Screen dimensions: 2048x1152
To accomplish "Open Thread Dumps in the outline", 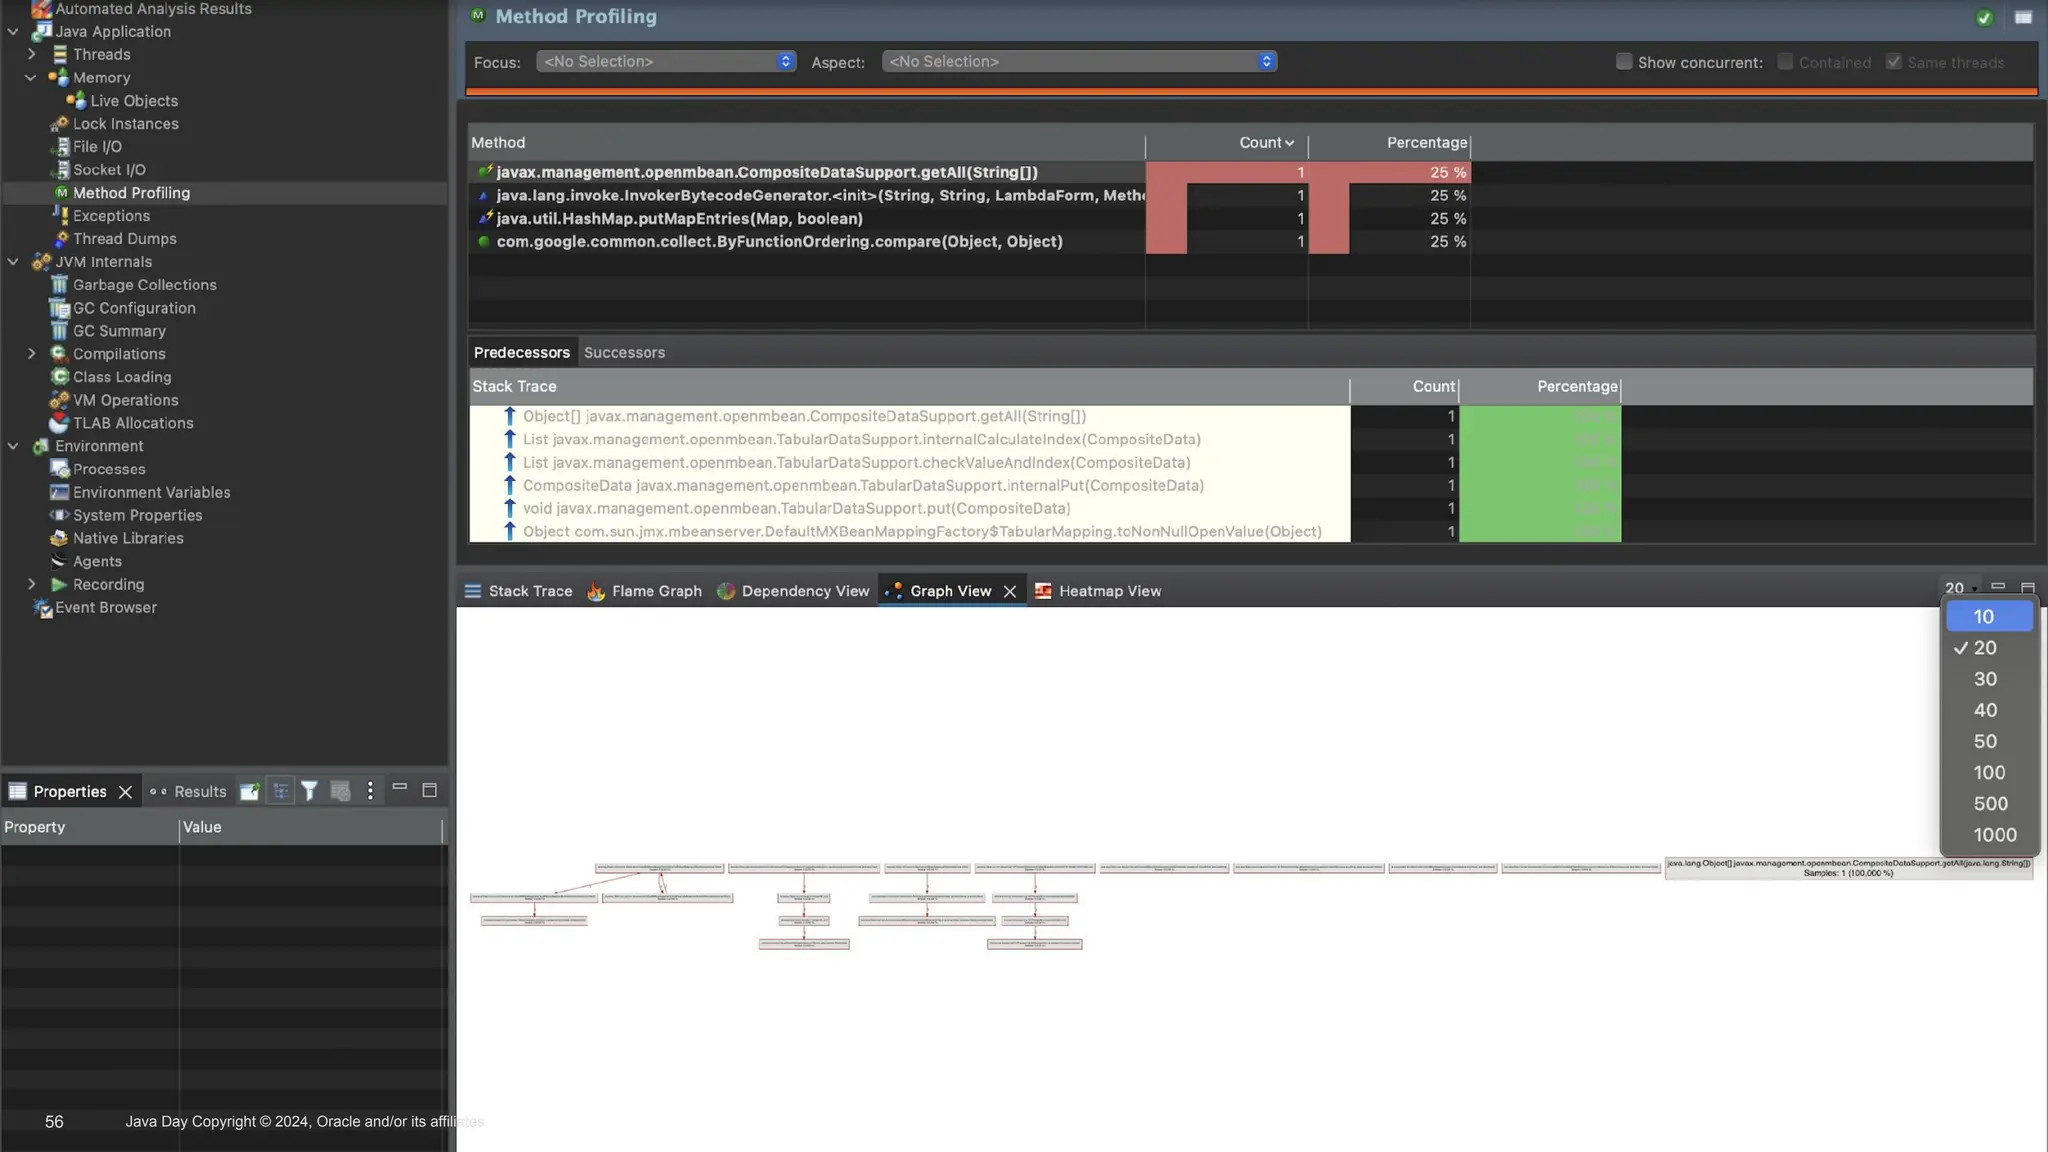I will tap(124, 239).
